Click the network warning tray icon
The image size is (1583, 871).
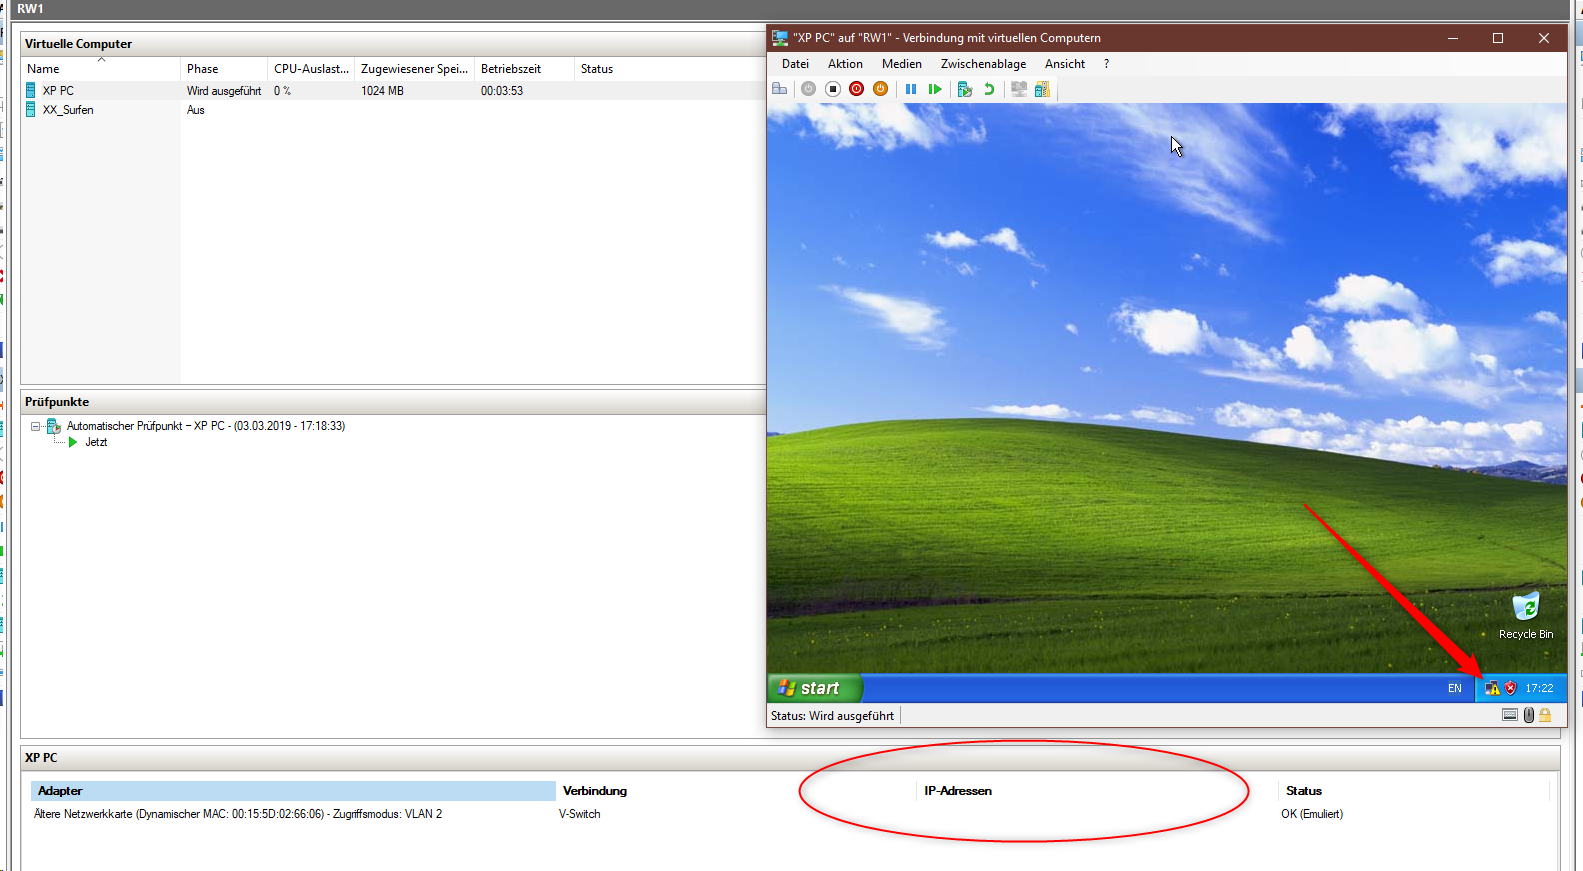[1492, 688]
